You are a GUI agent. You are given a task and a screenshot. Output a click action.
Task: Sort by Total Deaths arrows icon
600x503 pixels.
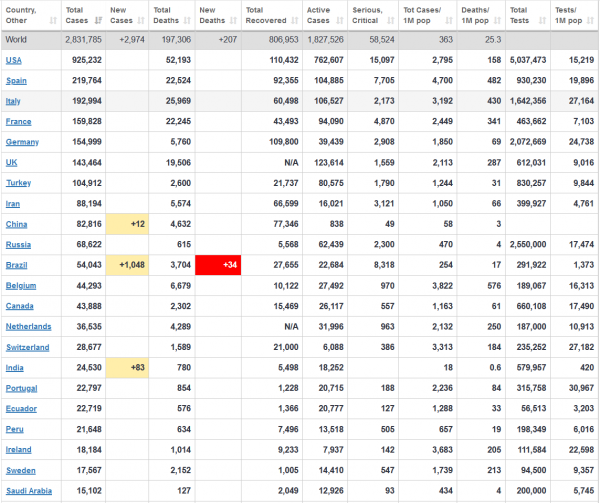[x=187, y=21]
